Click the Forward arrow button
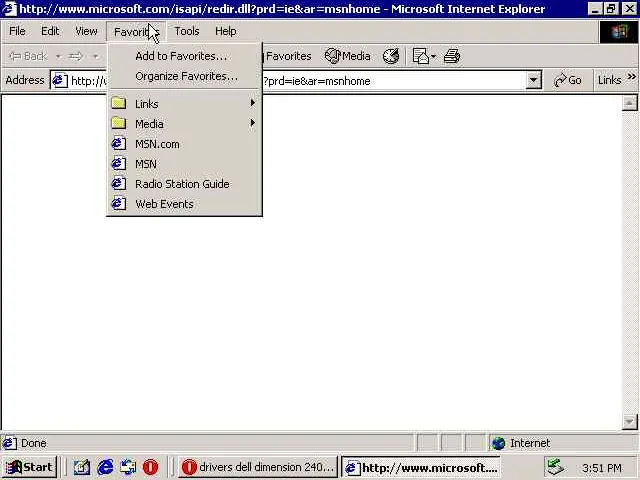This screenshot has height=480, width=640. (76, 56)
